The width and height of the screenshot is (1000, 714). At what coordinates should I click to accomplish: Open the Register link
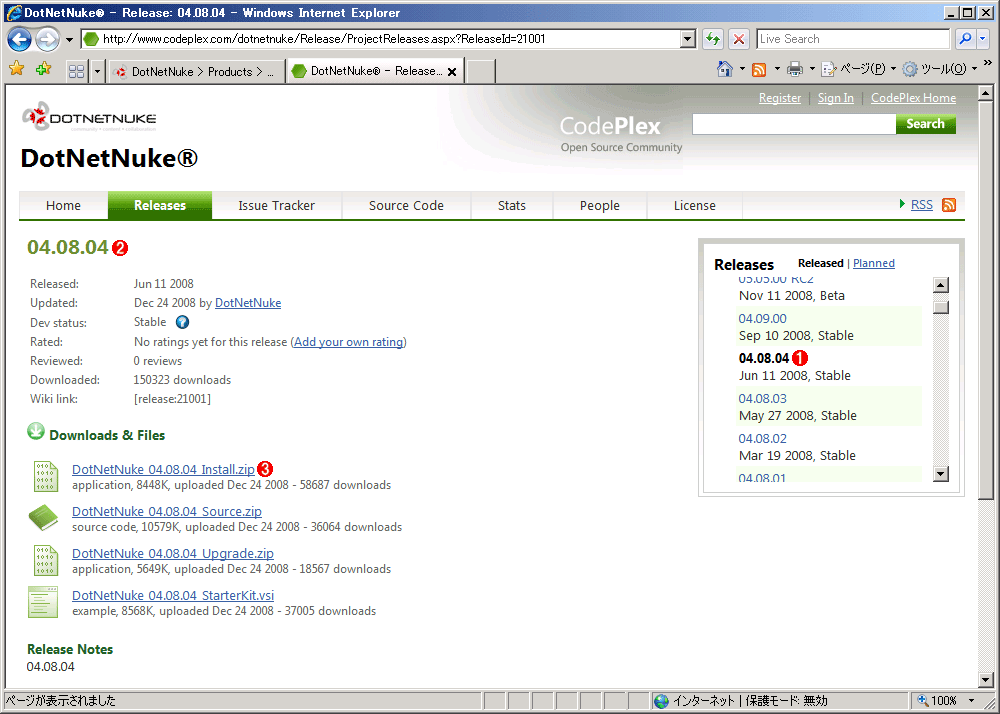[779, 98]
